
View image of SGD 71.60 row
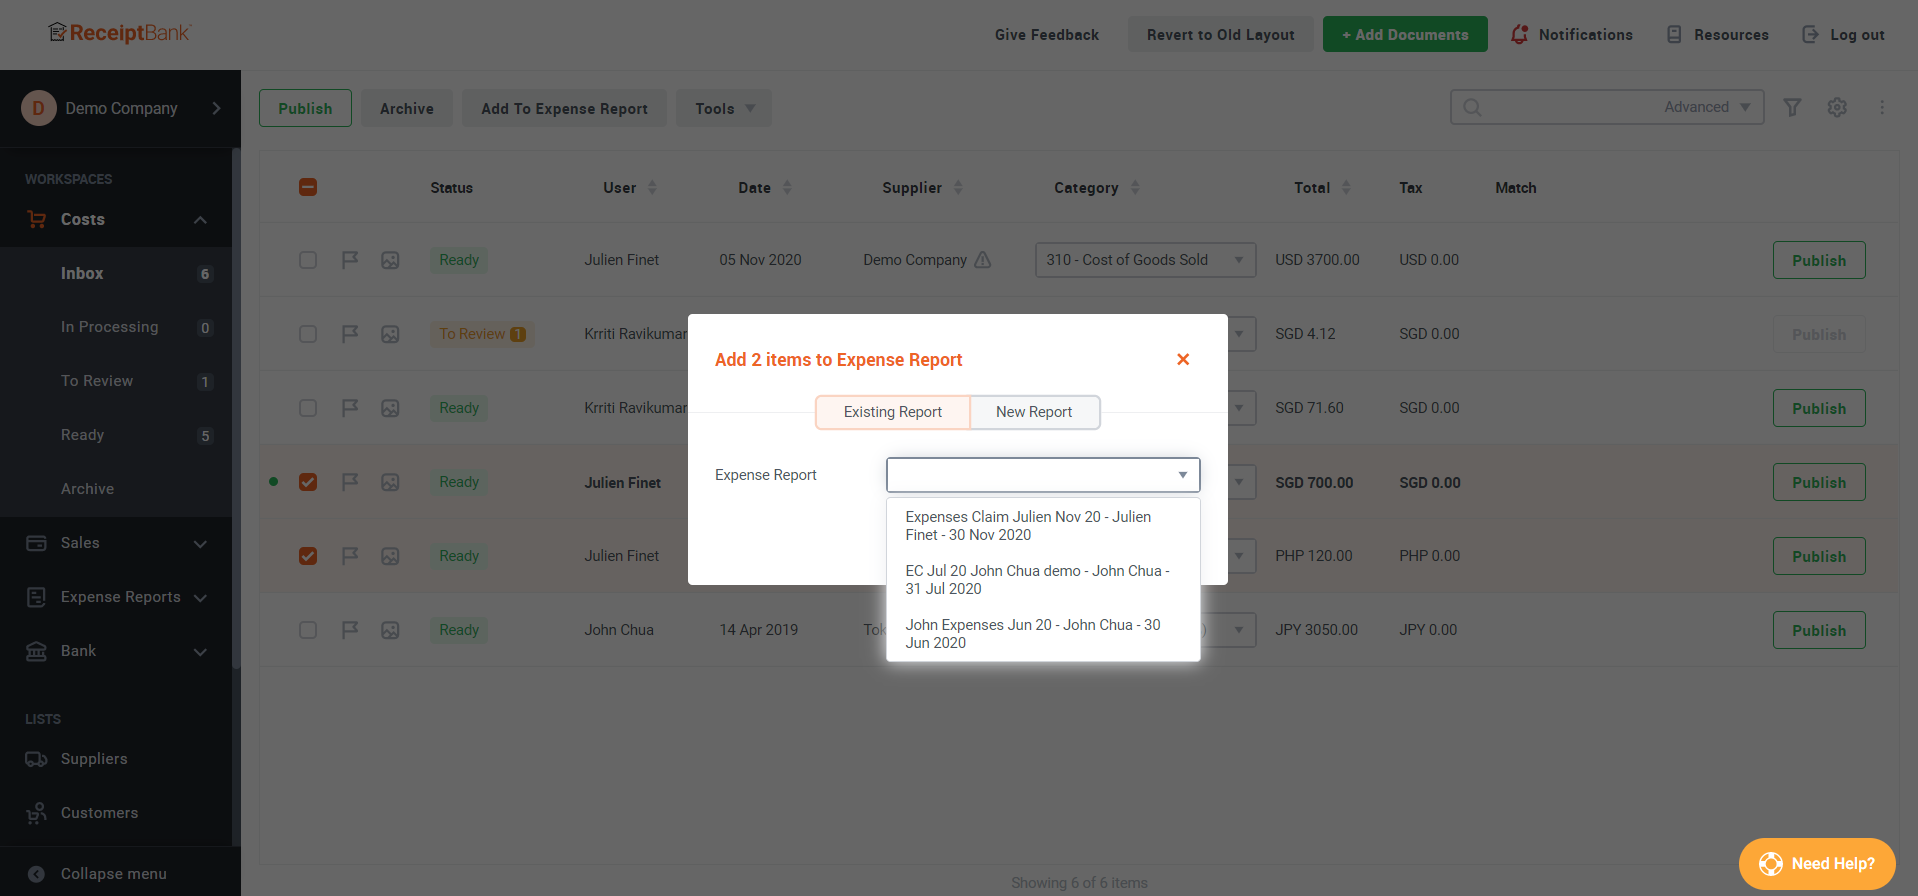tap(390, 408)
